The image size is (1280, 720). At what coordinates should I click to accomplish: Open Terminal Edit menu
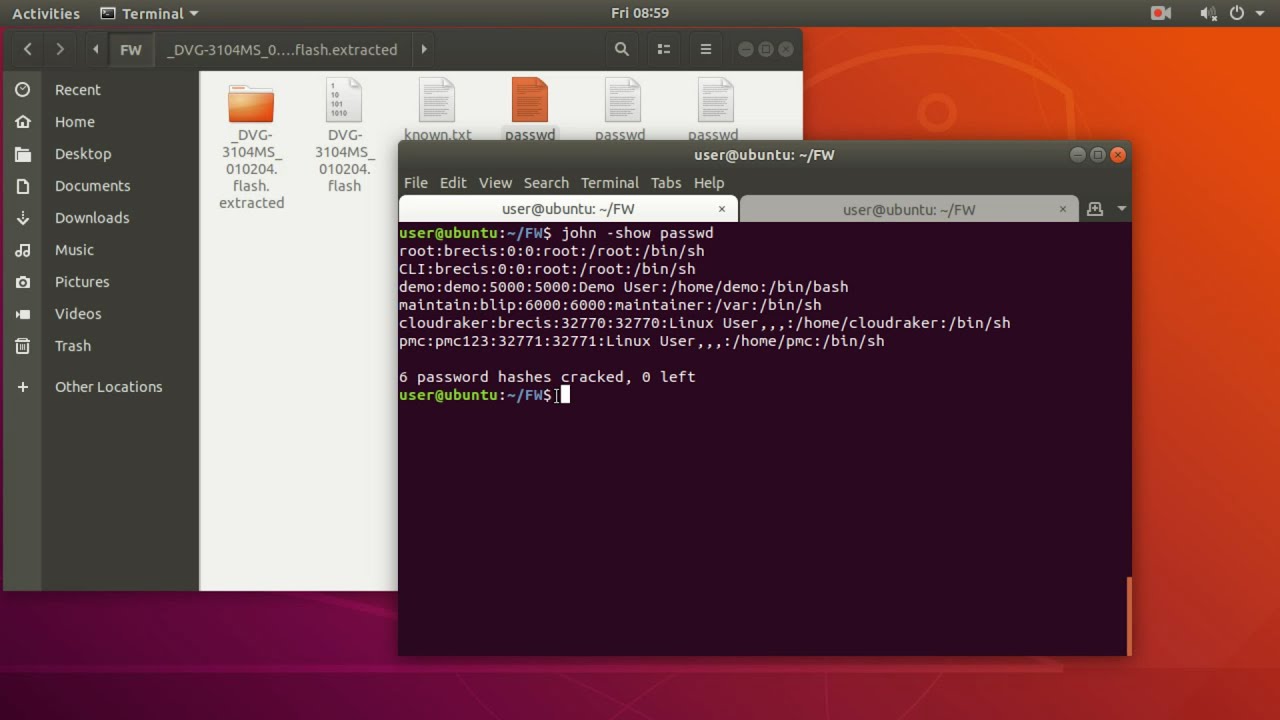pyautogui.click(x=453, y=183)
